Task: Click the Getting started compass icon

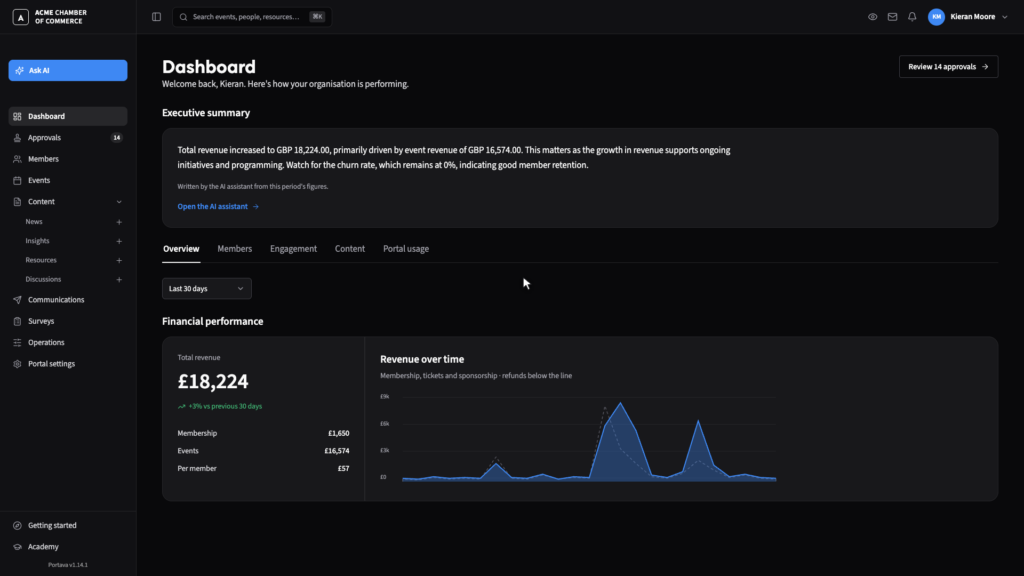Action: point(18,526)
